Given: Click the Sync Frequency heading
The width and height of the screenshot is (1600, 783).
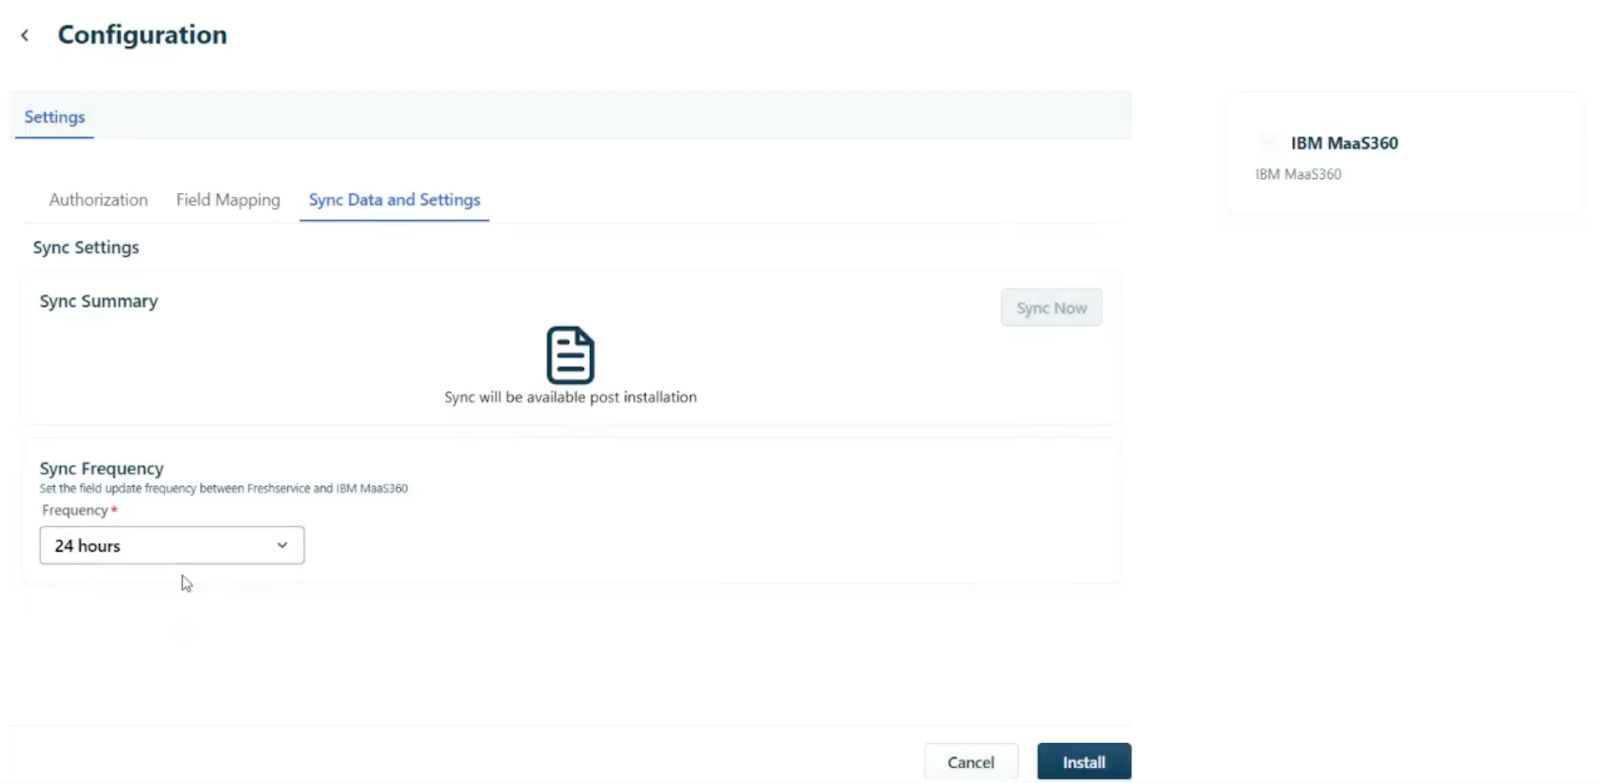Looking at the screenshot, I should coord(102,468).
